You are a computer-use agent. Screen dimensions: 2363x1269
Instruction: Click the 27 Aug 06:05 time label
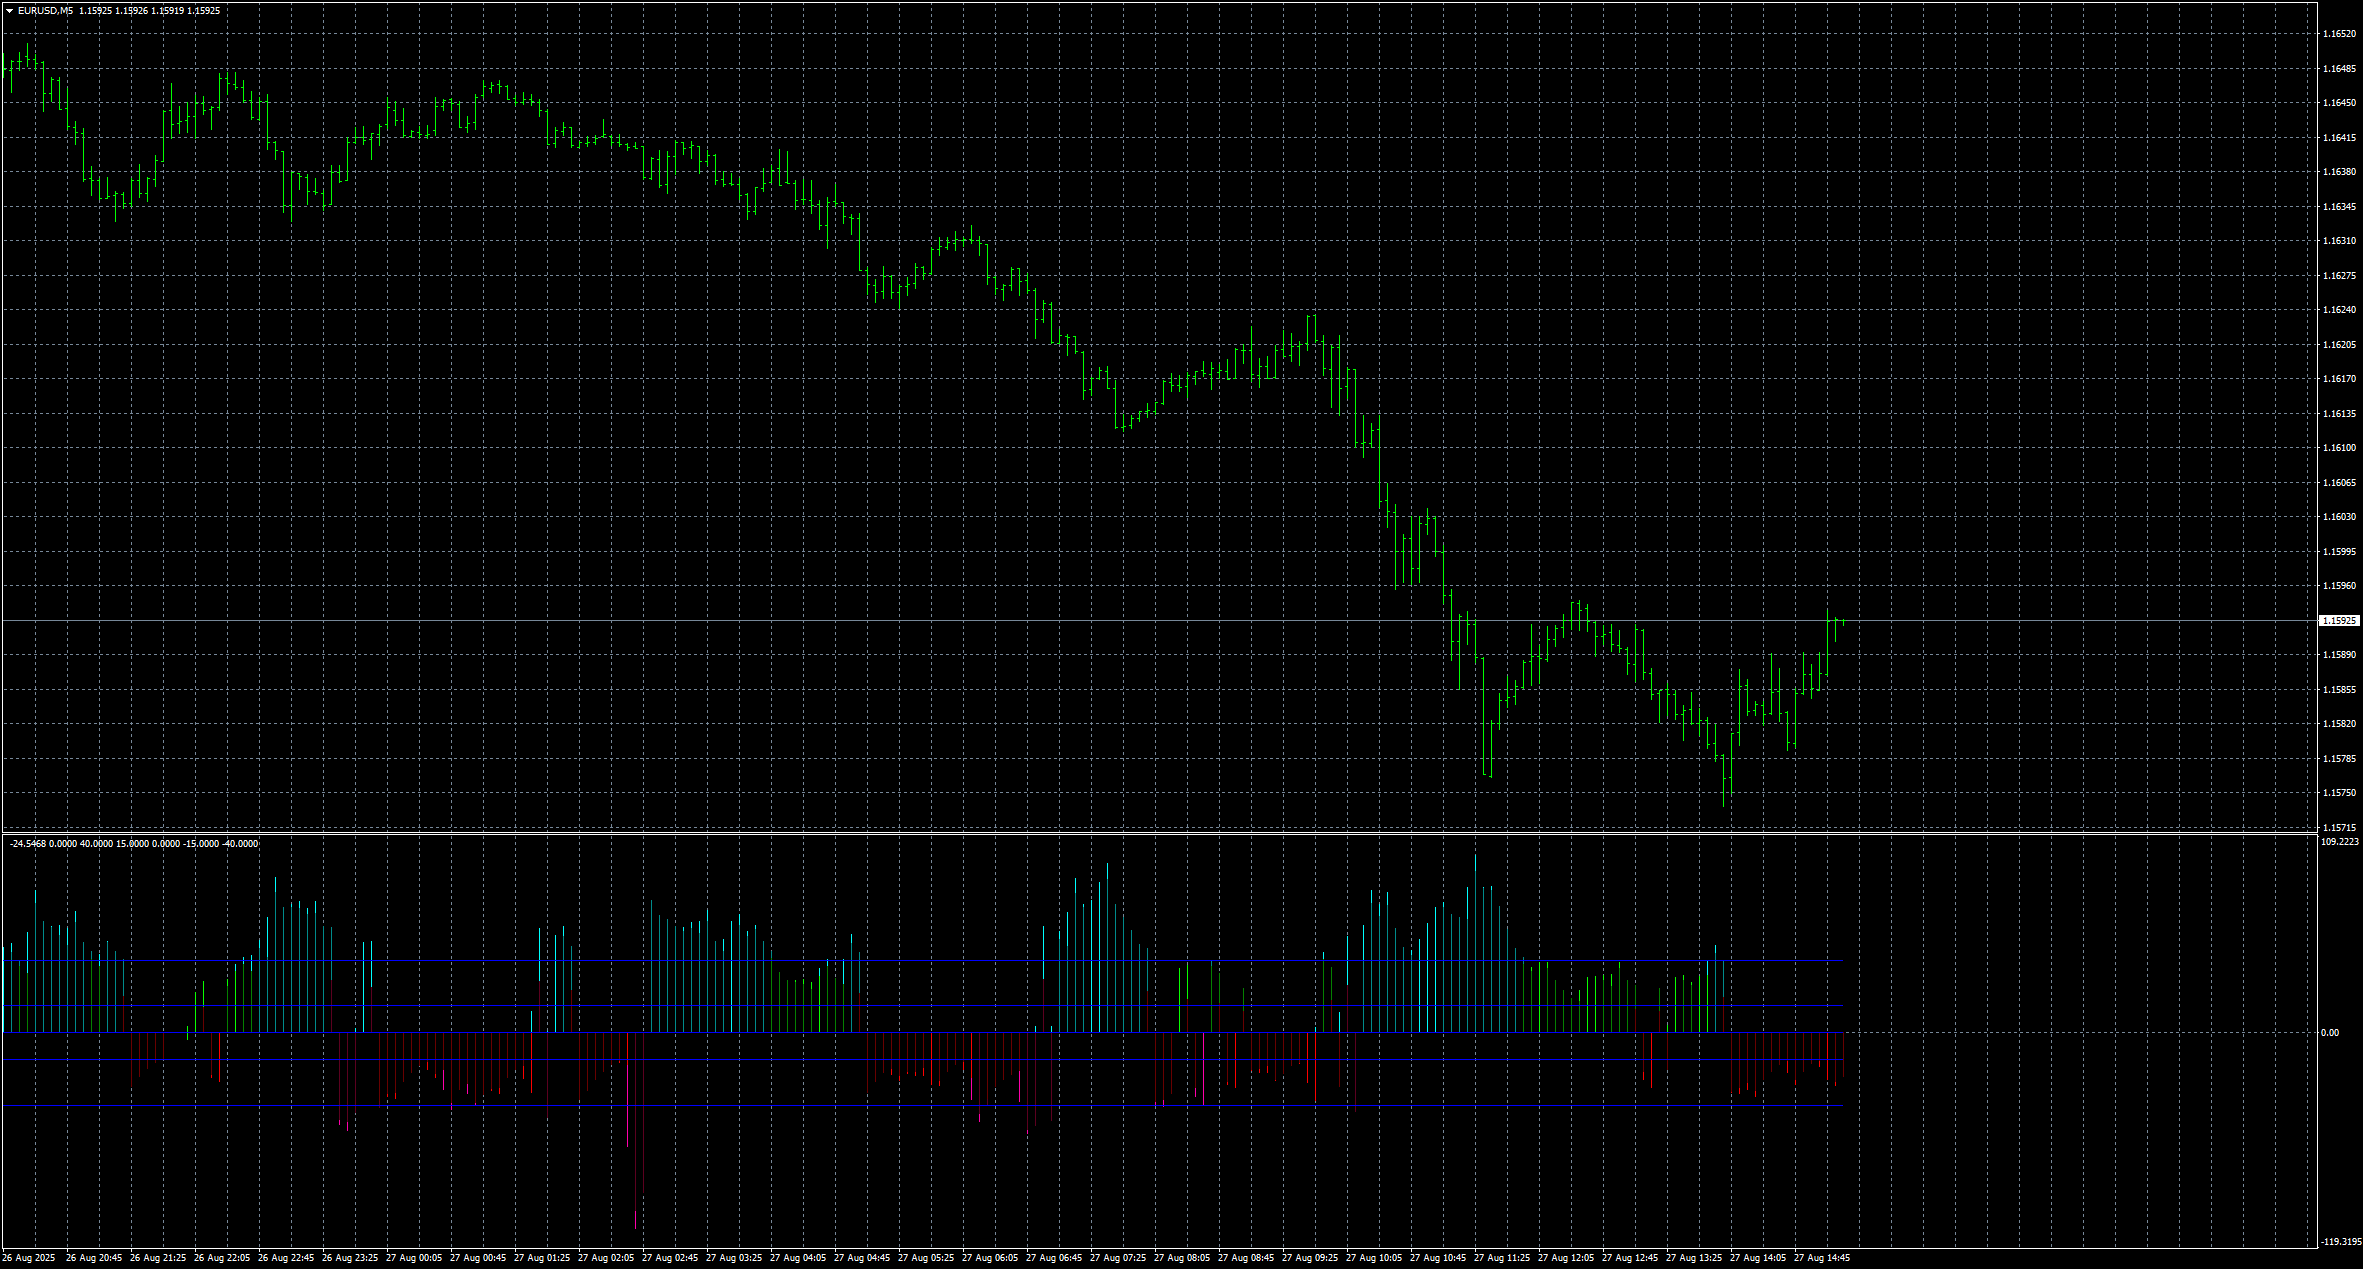click(990, 1258)
